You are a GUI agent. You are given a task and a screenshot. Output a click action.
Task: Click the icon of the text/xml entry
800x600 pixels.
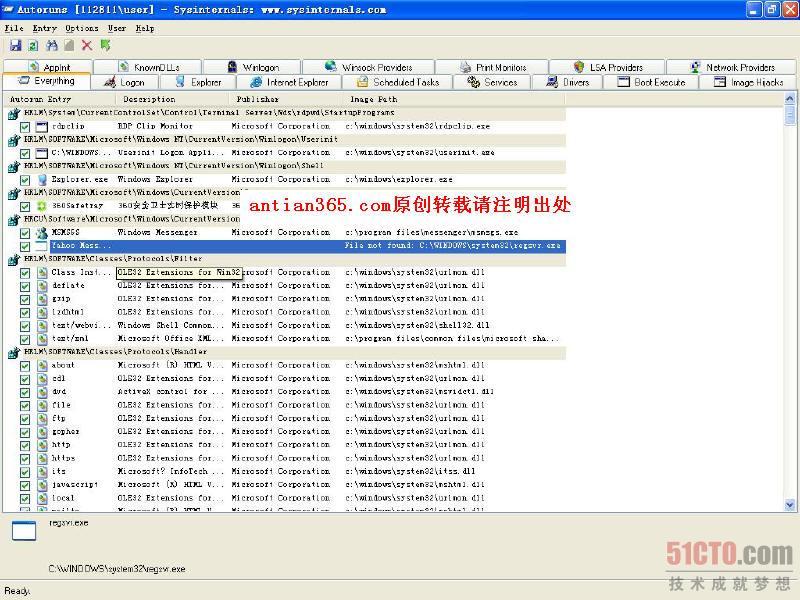42,339
